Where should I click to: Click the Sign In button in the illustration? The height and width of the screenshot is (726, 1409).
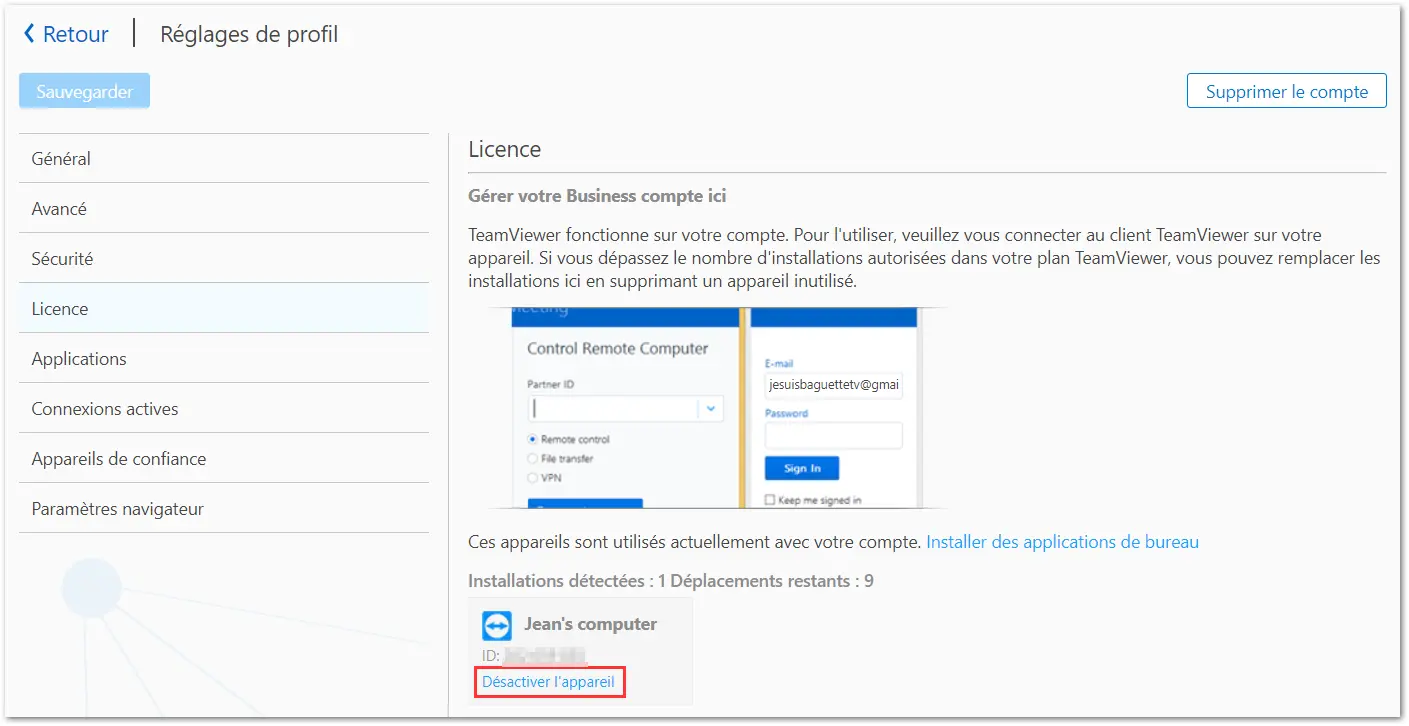[x=802, y=468]
